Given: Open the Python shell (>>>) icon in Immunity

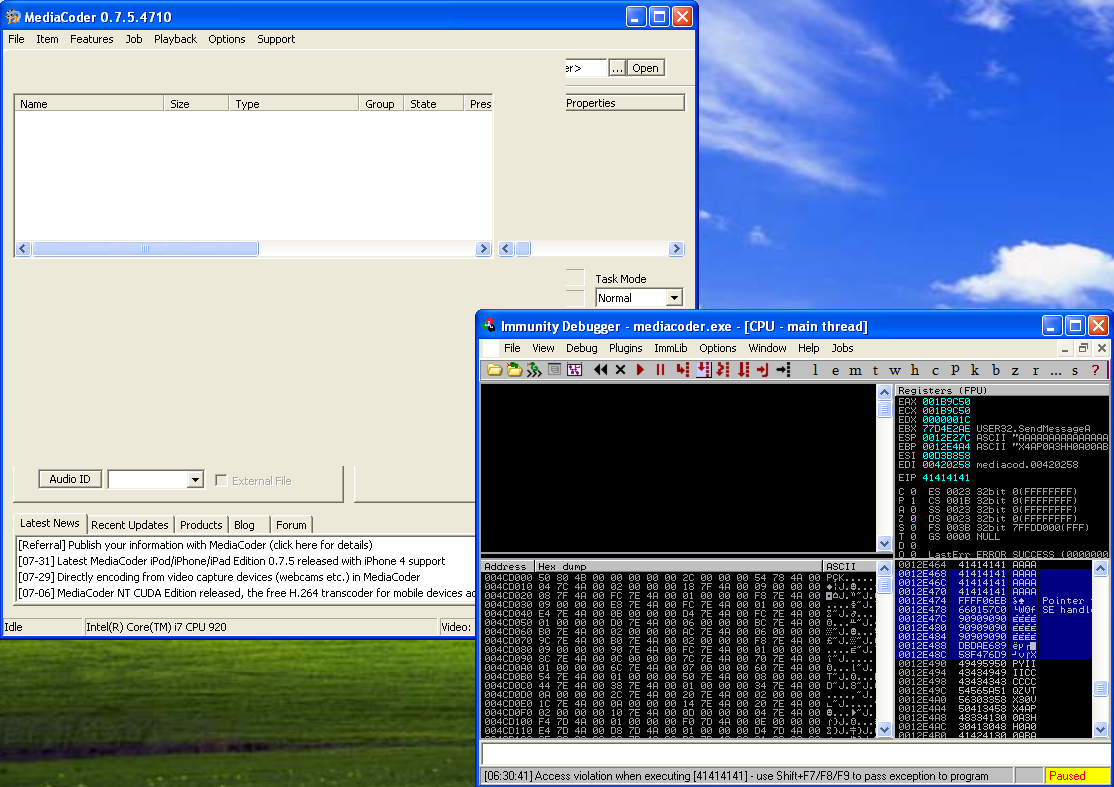Looking at the screenshot, I should 534,370.
